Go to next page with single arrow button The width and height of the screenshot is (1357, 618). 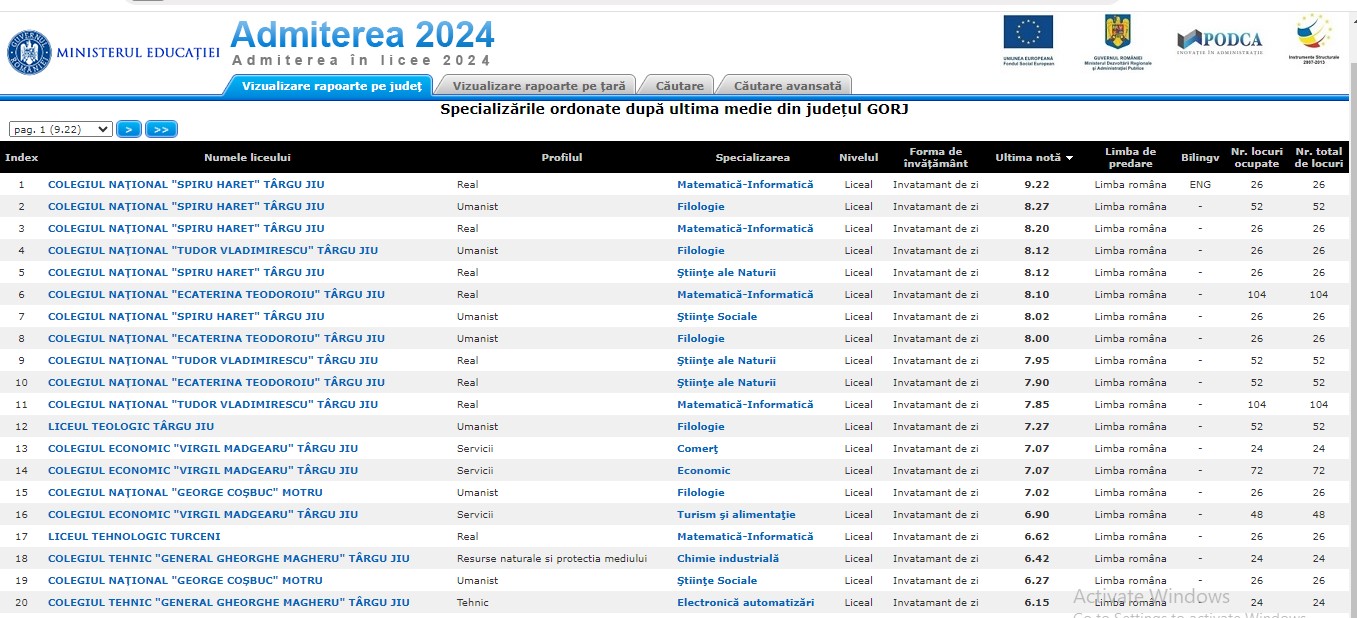pyautogui.click(x=129, y=129)
